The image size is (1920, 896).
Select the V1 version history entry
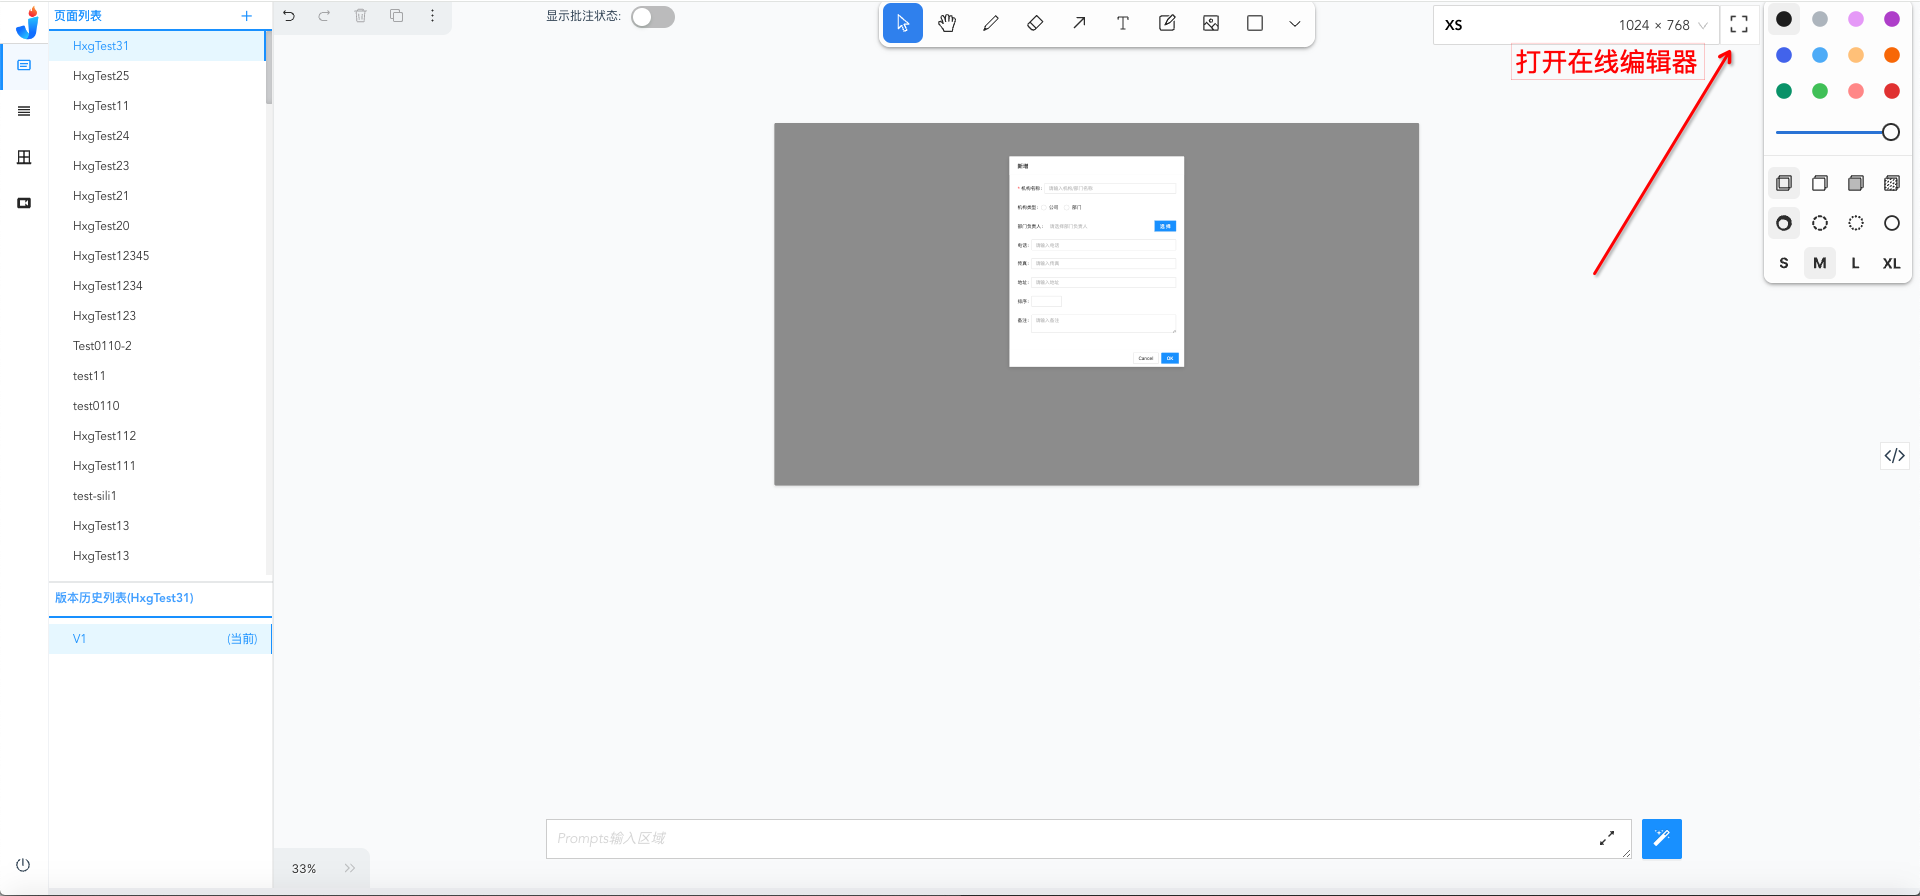[160, 639]
